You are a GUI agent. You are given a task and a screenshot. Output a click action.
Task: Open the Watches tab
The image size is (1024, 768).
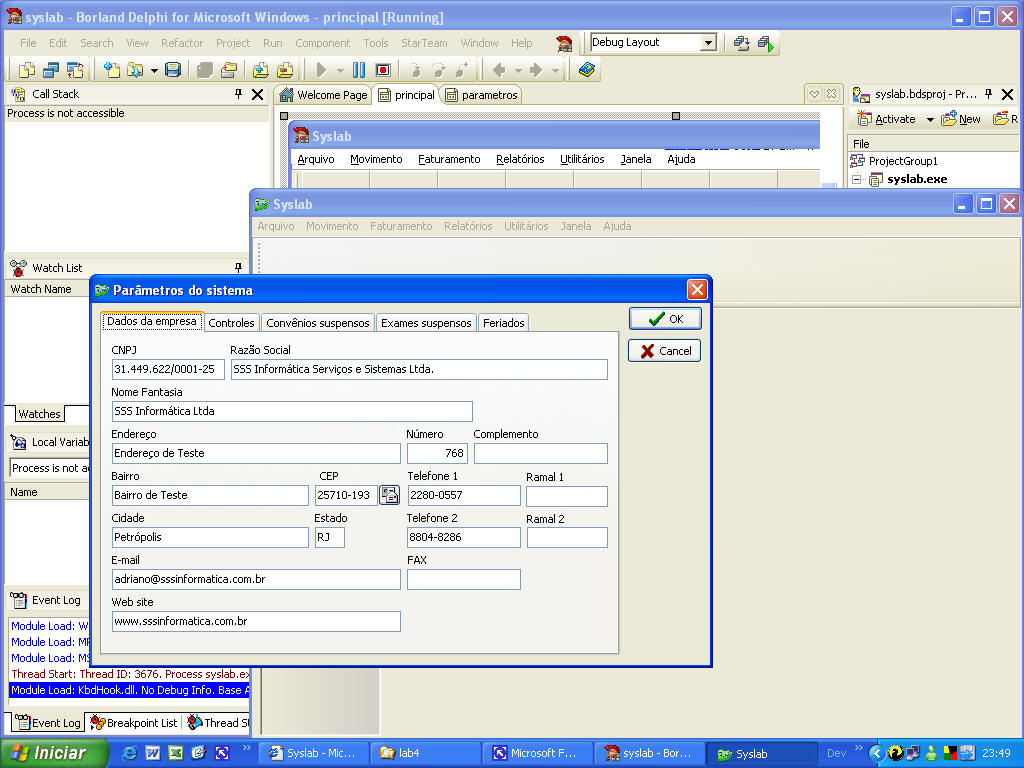39,413
